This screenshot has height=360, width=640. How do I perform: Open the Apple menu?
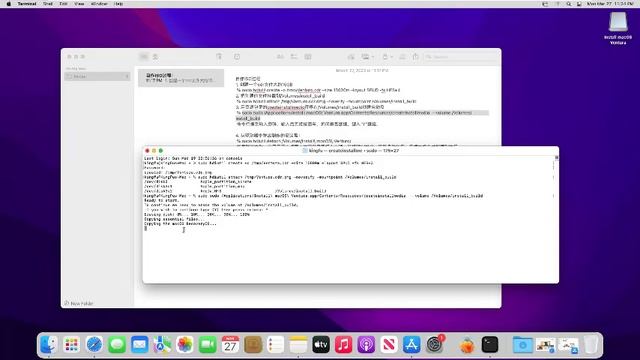coord(9,4)
